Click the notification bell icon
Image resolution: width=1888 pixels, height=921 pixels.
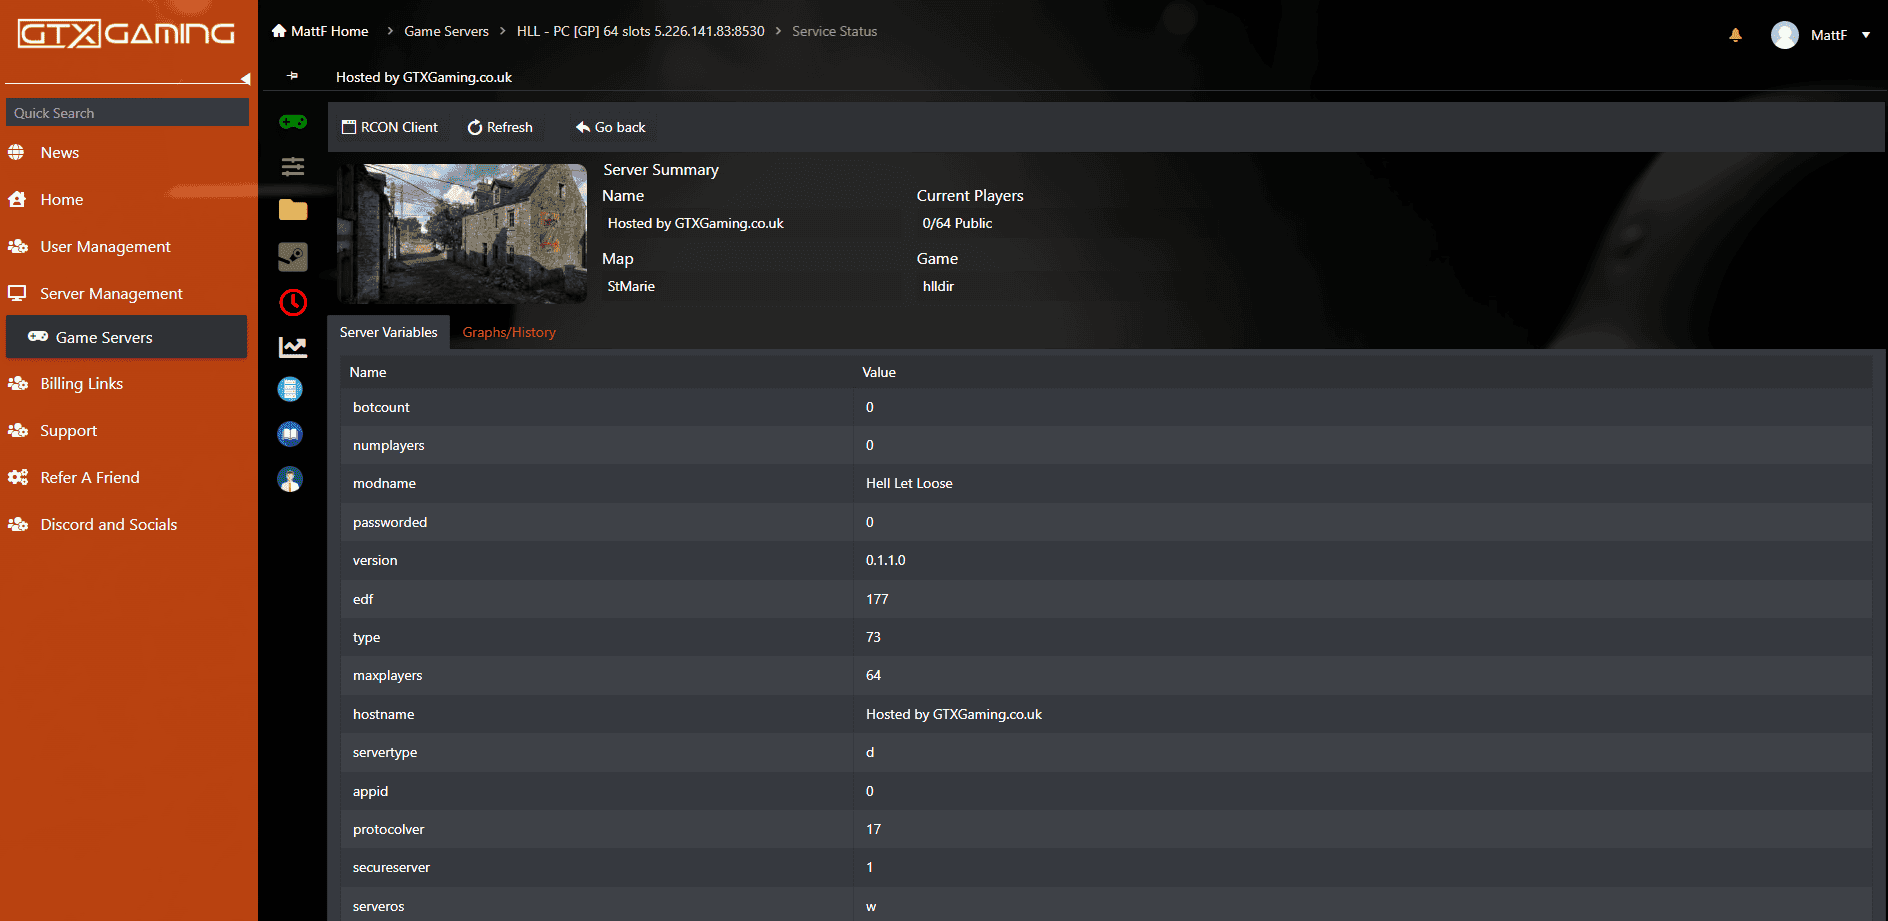pos(1735,35)
